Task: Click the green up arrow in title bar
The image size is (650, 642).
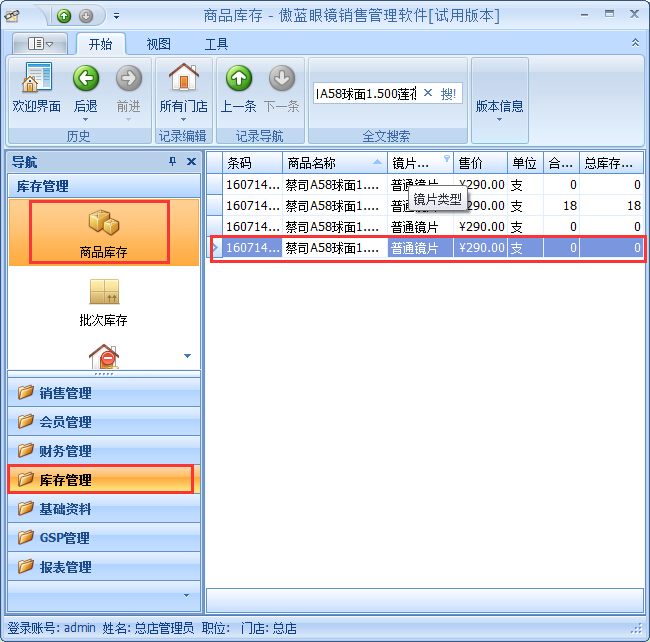Action: coord(64,16)
